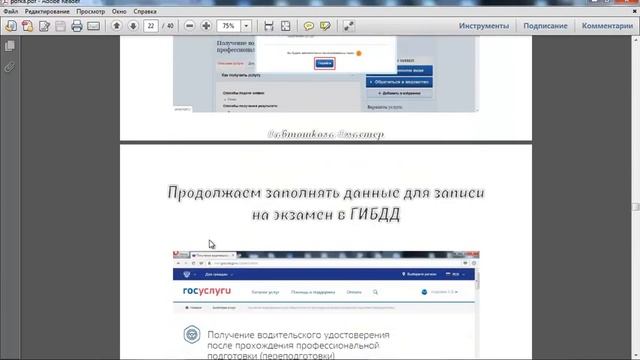The width and height of the screenshot is (640, 360).
Task: Open the zoom level dropdown arrow
Action: pos(246,26)
